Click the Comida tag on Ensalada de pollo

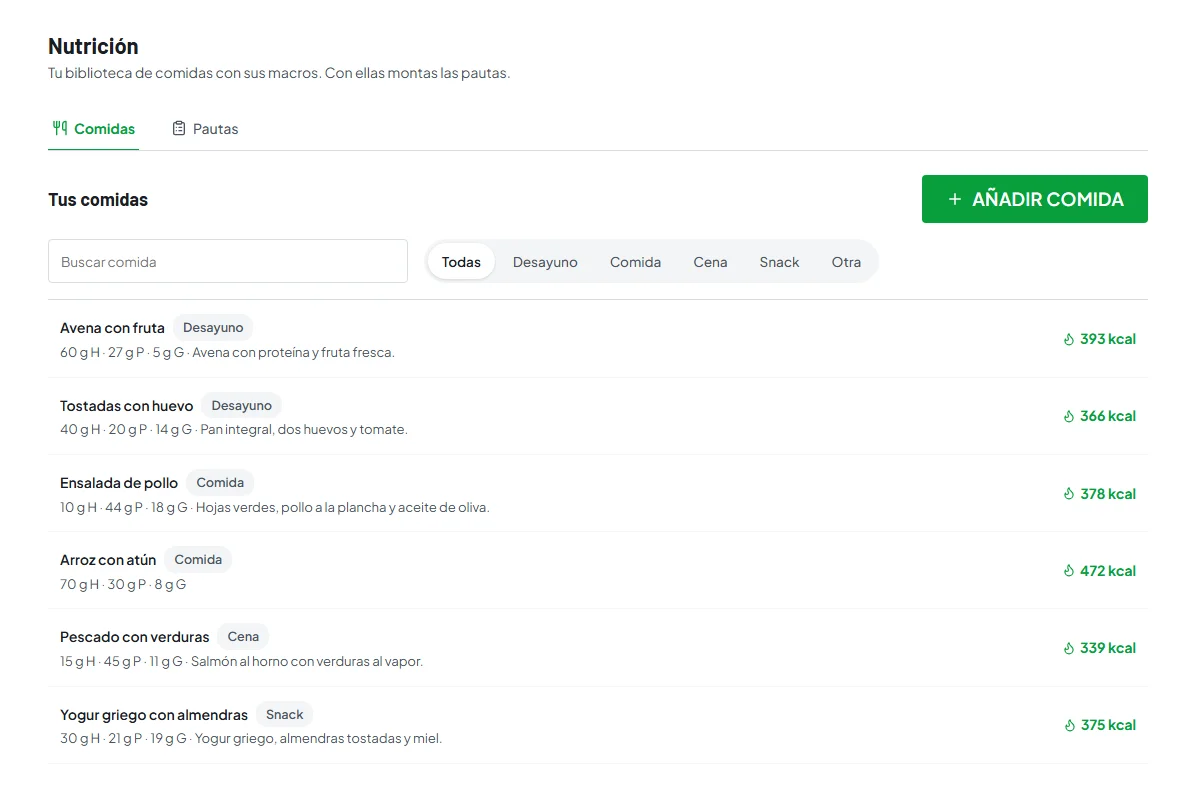[220, 482]
